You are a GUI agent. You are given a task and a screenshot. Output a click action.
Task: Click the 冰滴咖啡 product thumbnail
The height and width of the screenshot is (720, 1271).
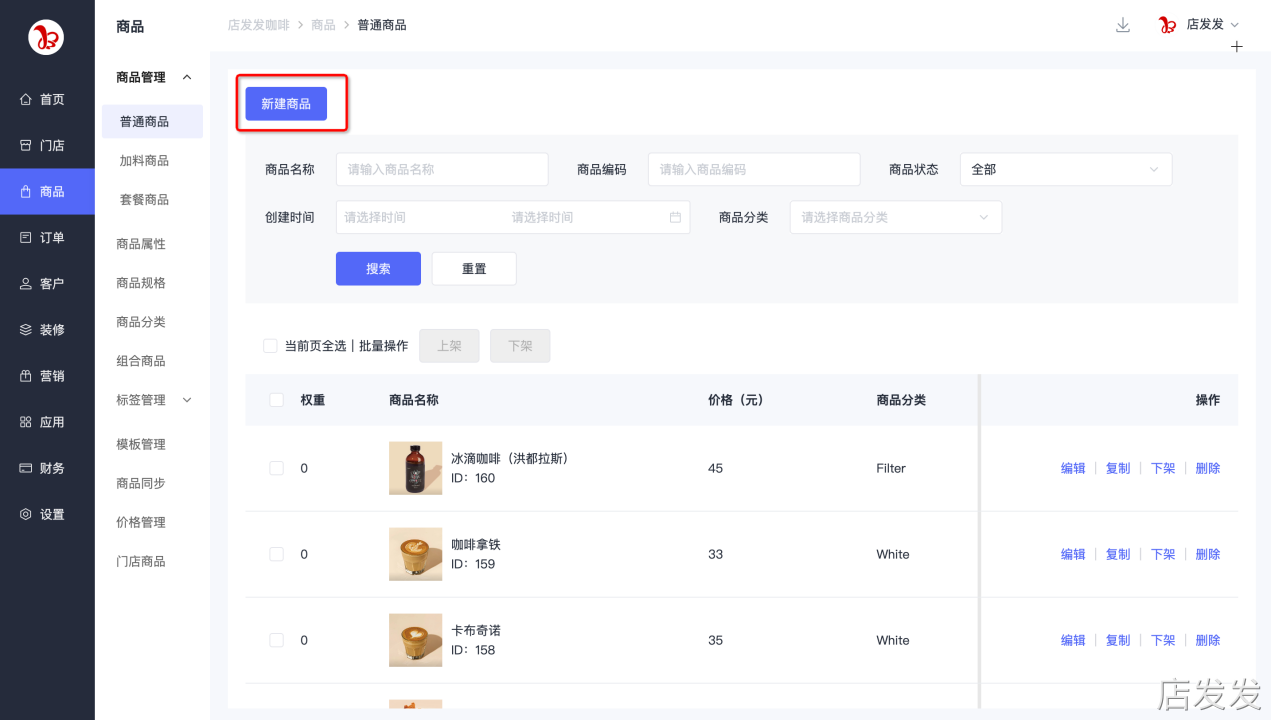415,468
